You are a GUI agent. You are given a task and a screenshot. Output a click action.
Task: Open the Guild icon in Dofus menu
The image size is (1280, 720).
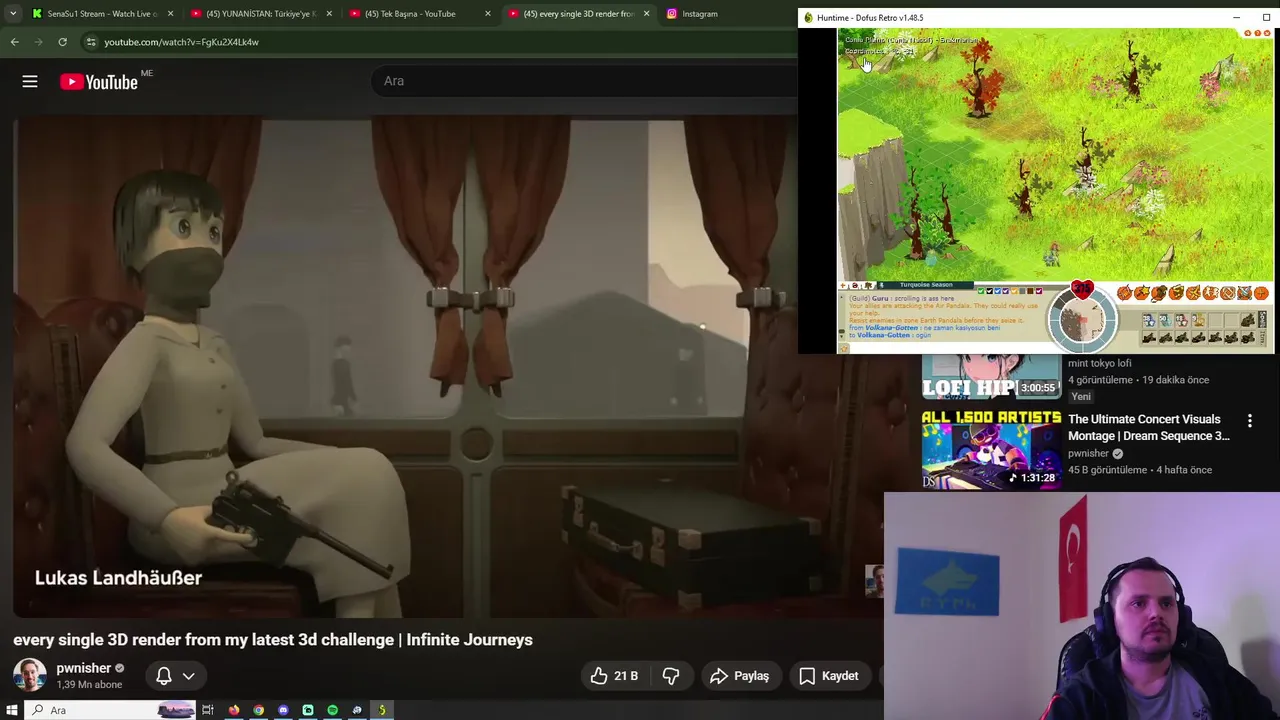click(1227, 294)
